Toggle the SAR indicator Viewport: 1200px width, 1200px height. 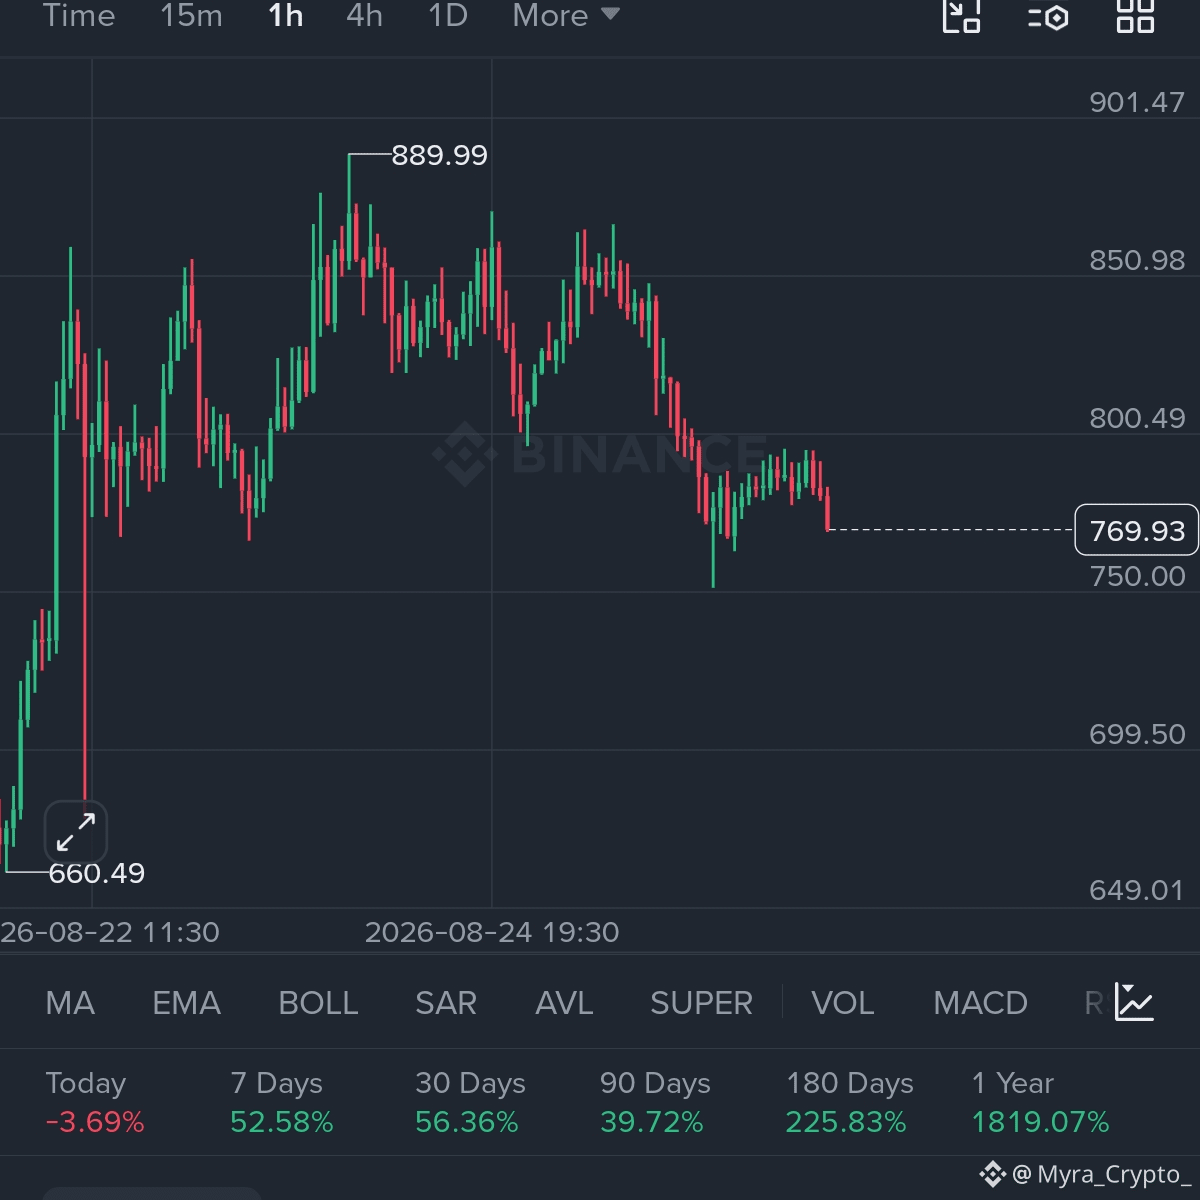(x=446, y=1003)
